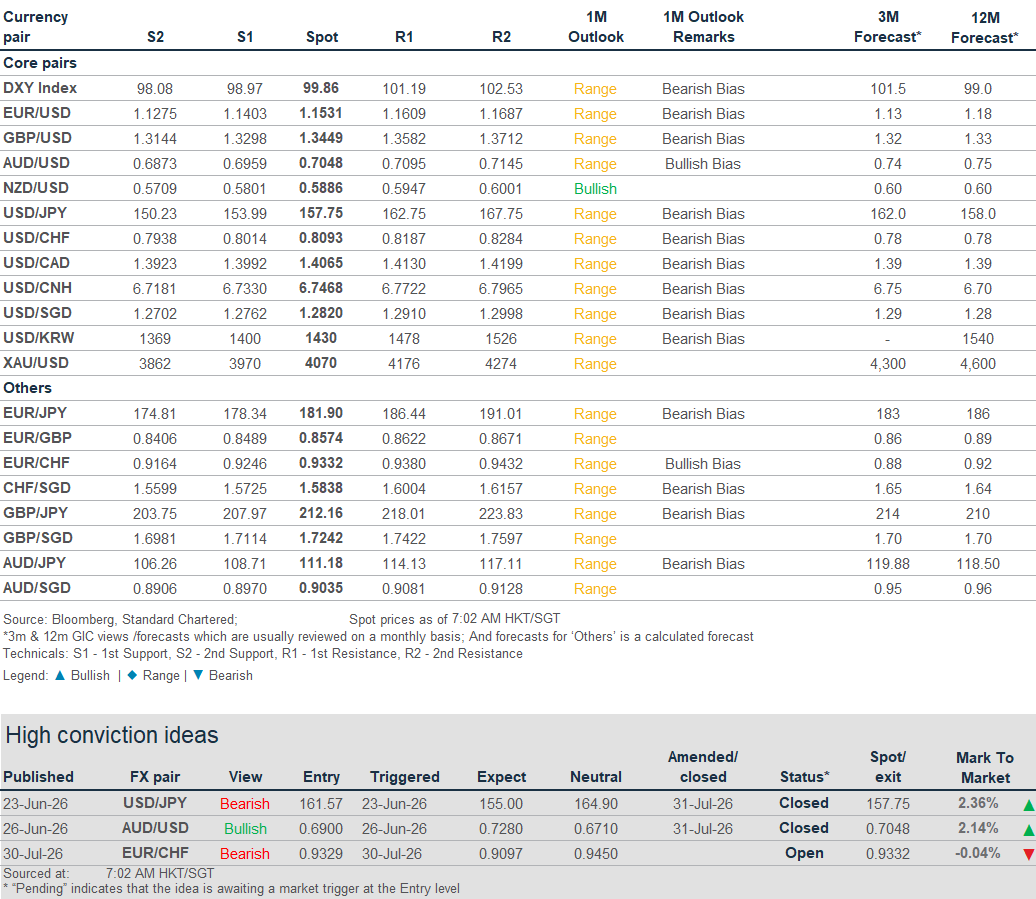1036x899 pixels.
Task: Select the AUD/SGD Range outlook
Action: 595,589
